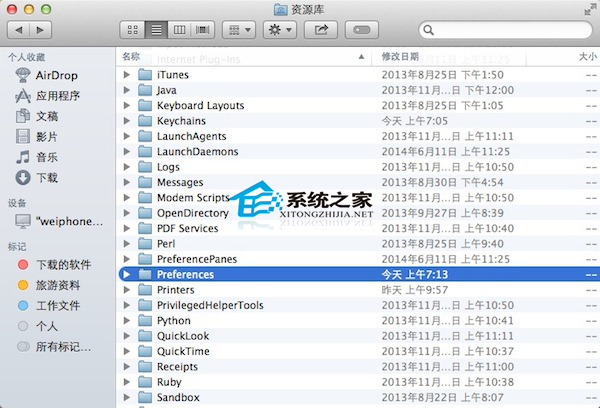The height and width of the screenshot is (408, 600).
Task: Open 音乐 in the sidebar
Action: [37, 157]
